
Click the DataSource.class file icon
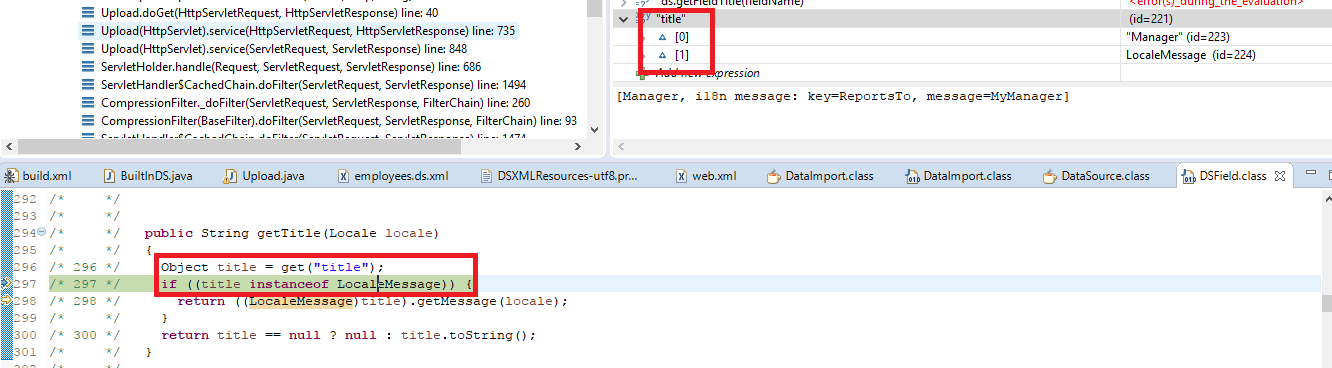(x=1050, y=176)
